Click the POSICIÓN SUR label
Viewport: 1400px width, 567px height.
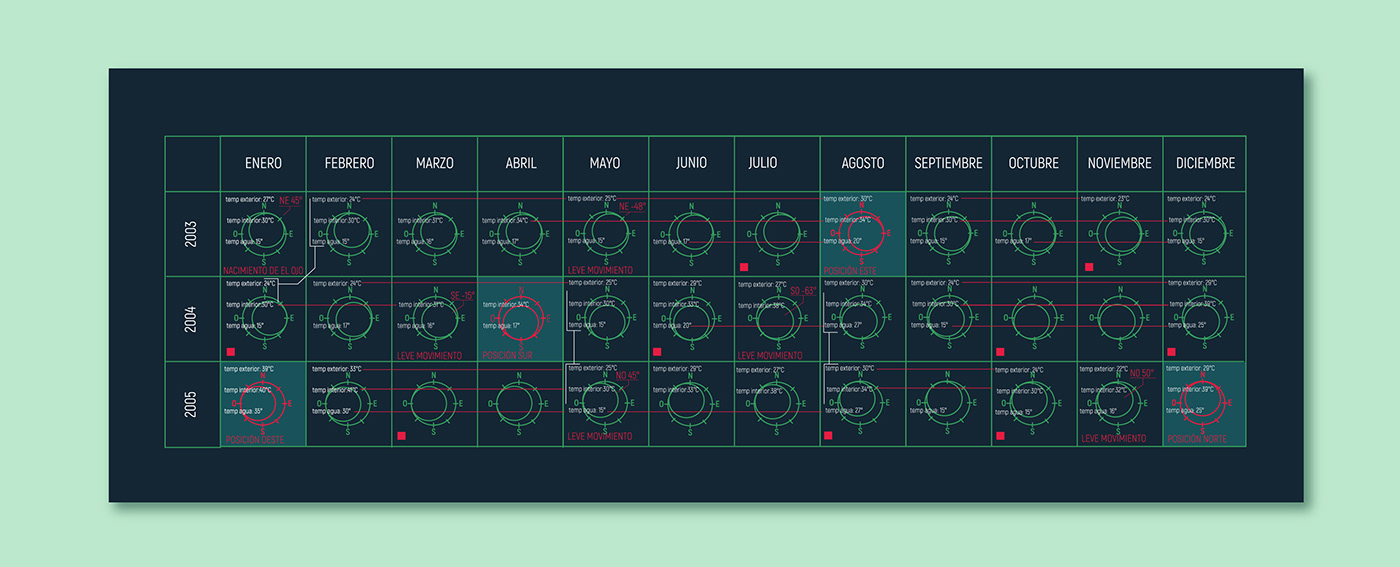click(508, 355)
